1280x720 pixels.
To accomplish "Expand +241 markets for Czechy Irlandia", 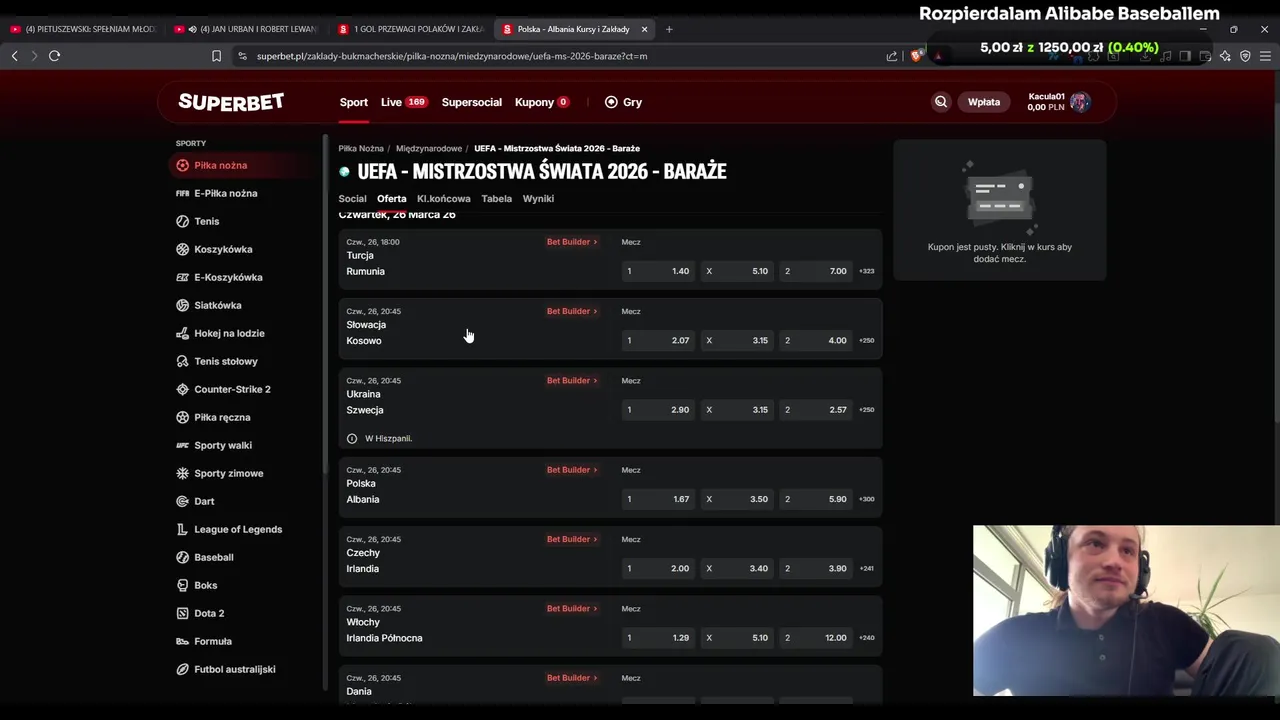I will point(866,568).
